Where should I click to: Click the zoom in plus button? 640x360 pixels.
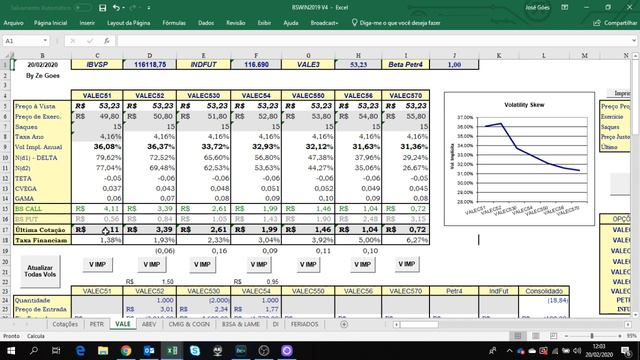tap(620, 336)
